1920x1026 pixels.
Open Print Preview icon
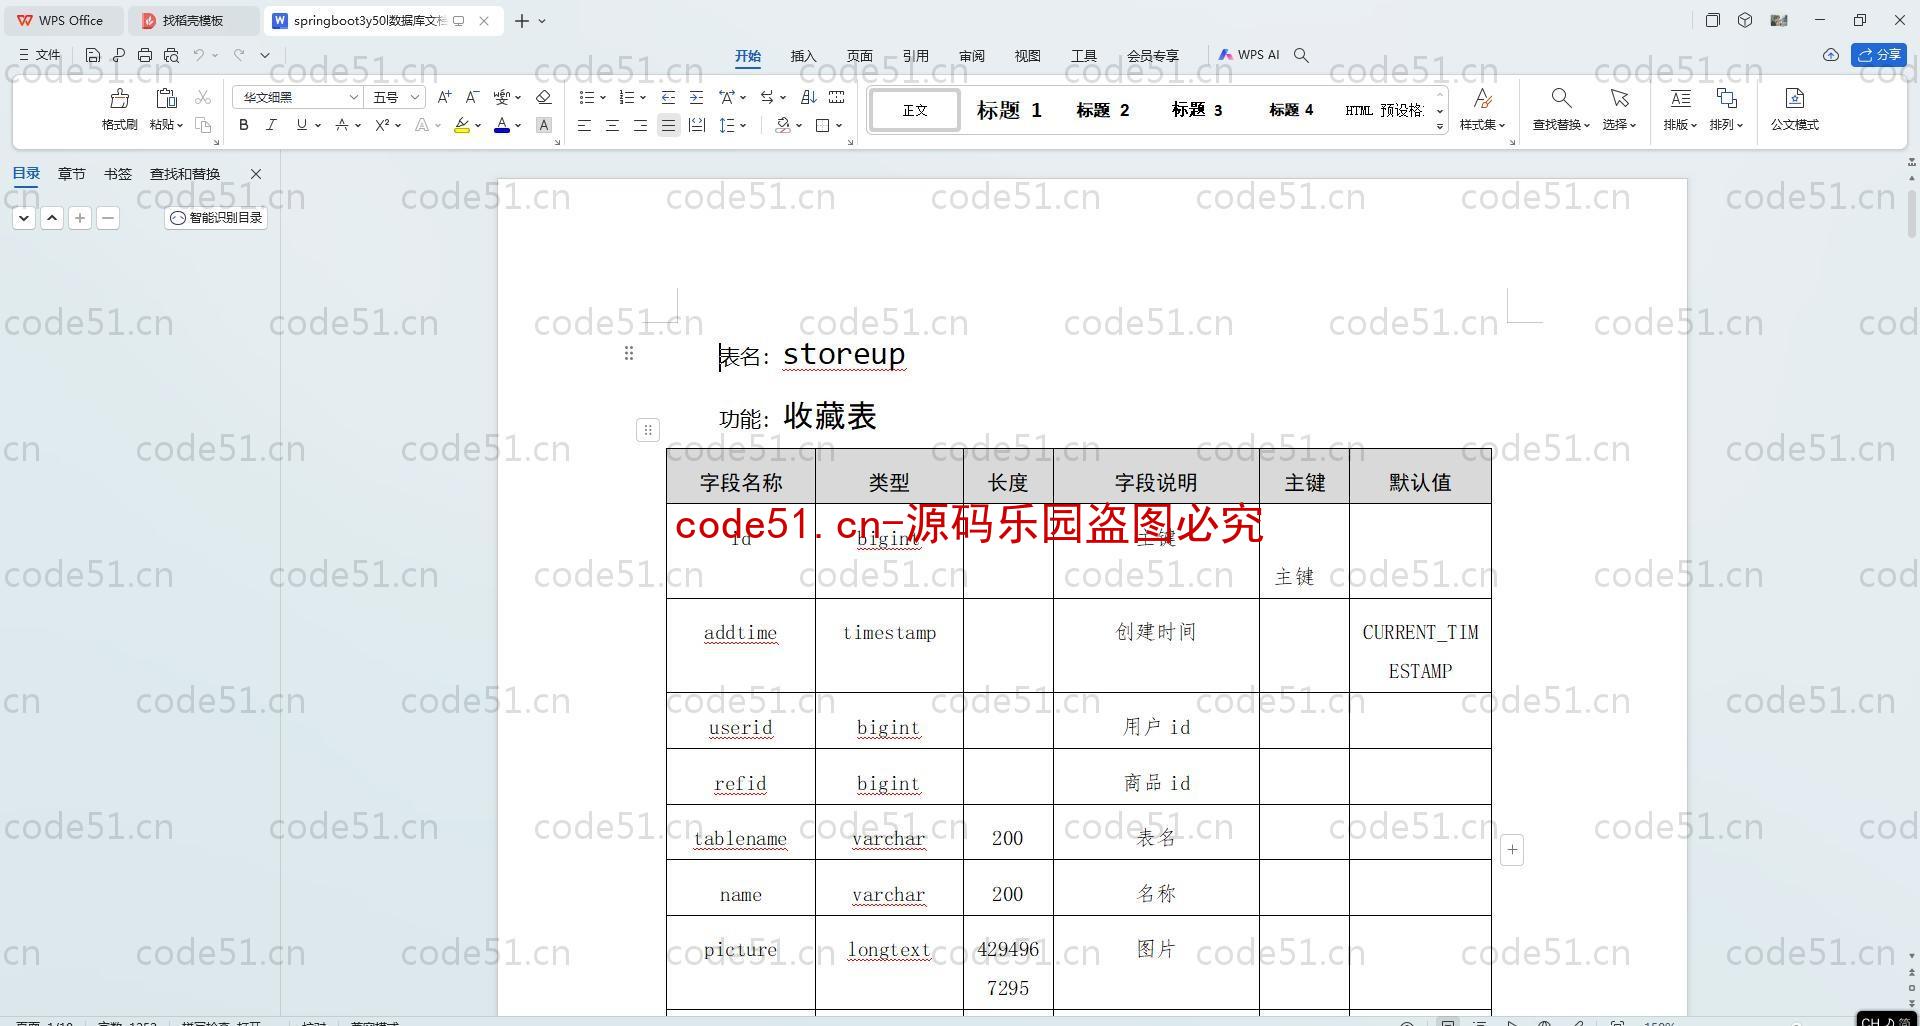(x=171, y=55)
